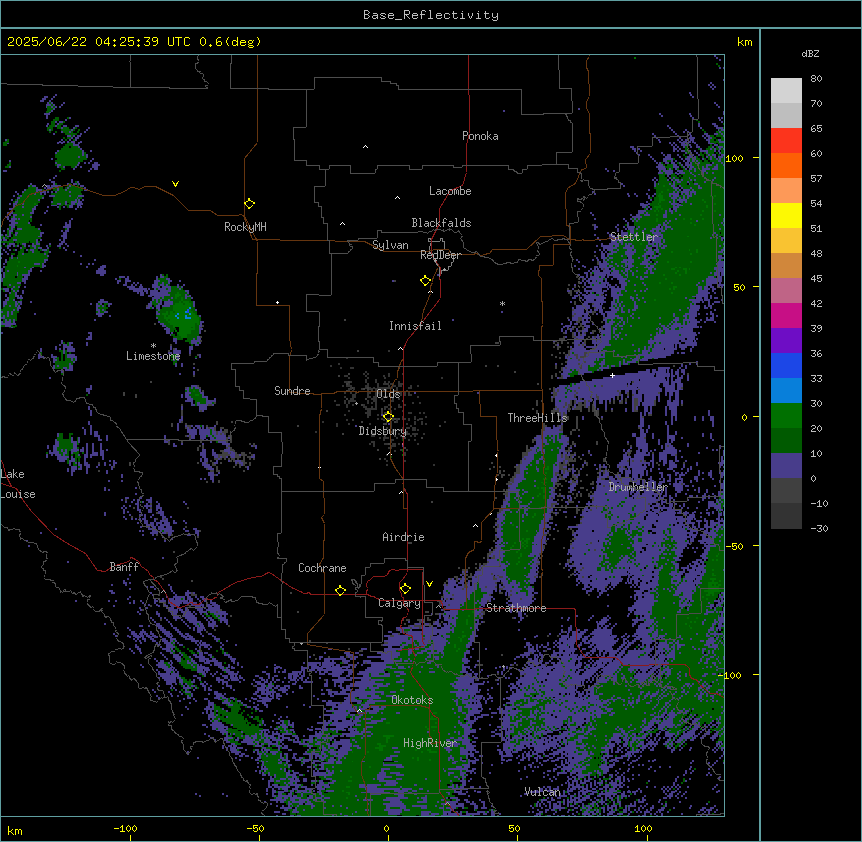Click the yellow diamond marker above Calgary label
The image size is (862, 842).
[x=405, y=589]
